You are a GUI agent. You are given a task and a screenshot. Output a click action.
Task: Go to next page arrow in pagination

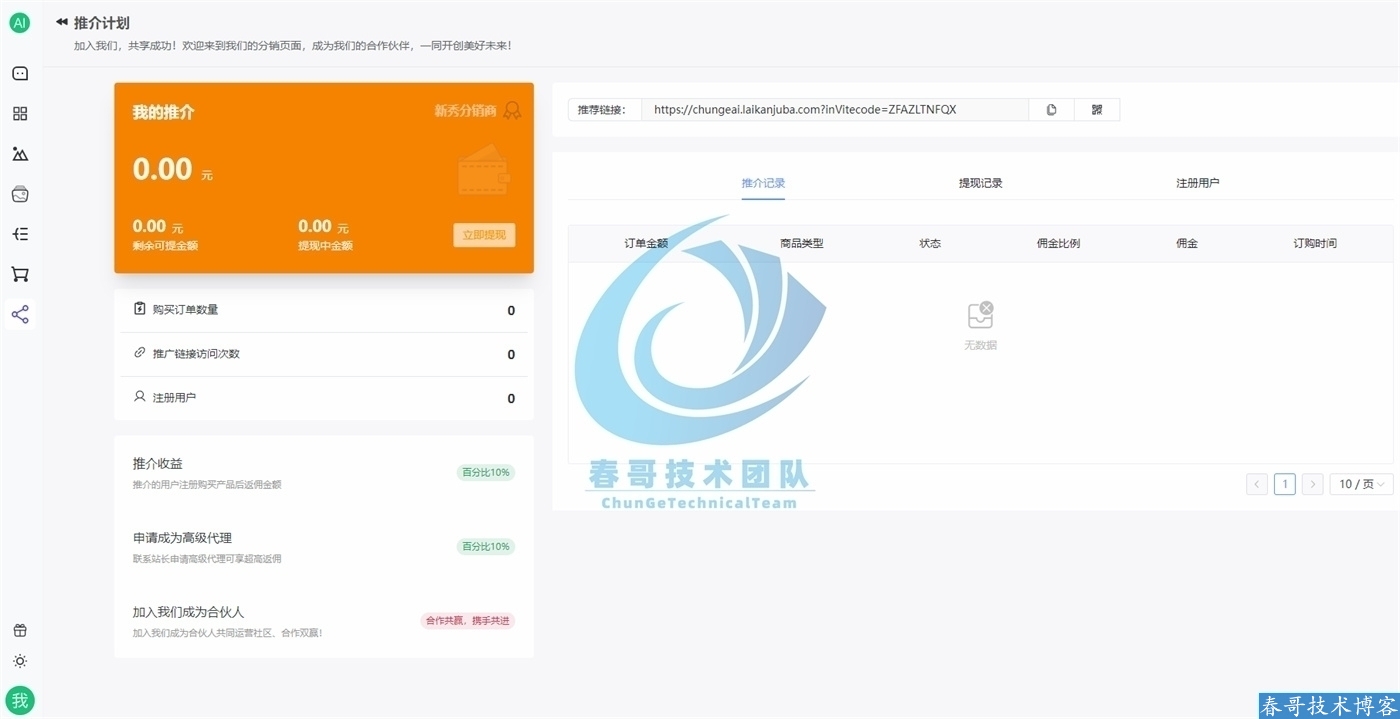tap(1313, 484)
